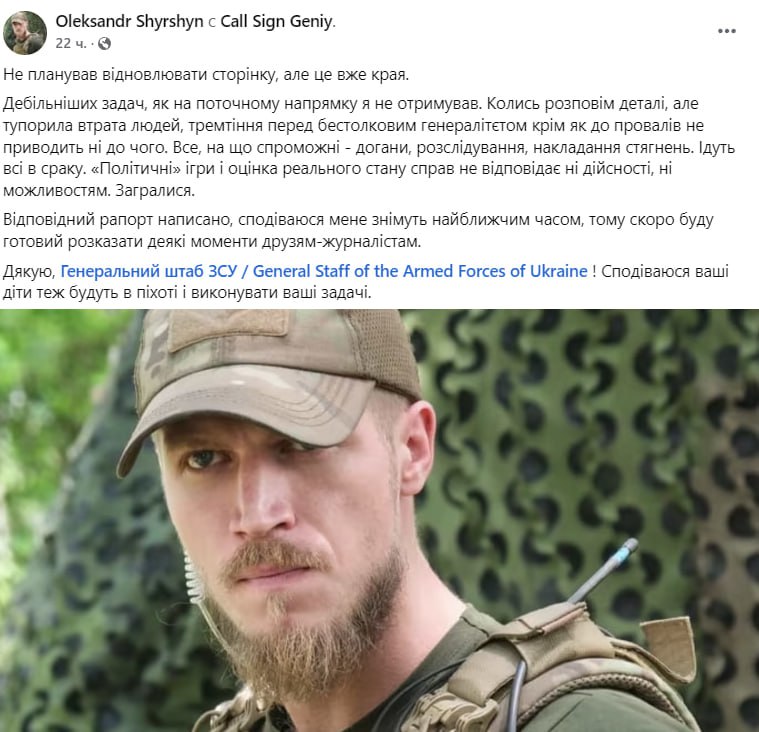This screenshot has height=732, width=759.
Task: Open the Oleksandr Shyrshyn author name link
Action: pyautogui.click(x=129, y=21)
